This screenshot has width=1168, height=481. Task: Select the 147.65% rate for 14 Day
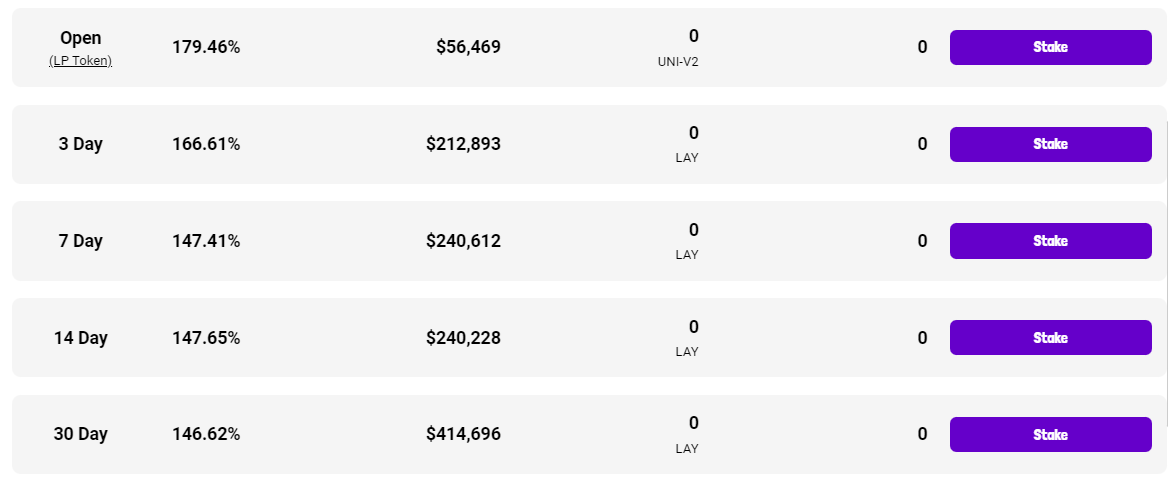click(206, 338)
